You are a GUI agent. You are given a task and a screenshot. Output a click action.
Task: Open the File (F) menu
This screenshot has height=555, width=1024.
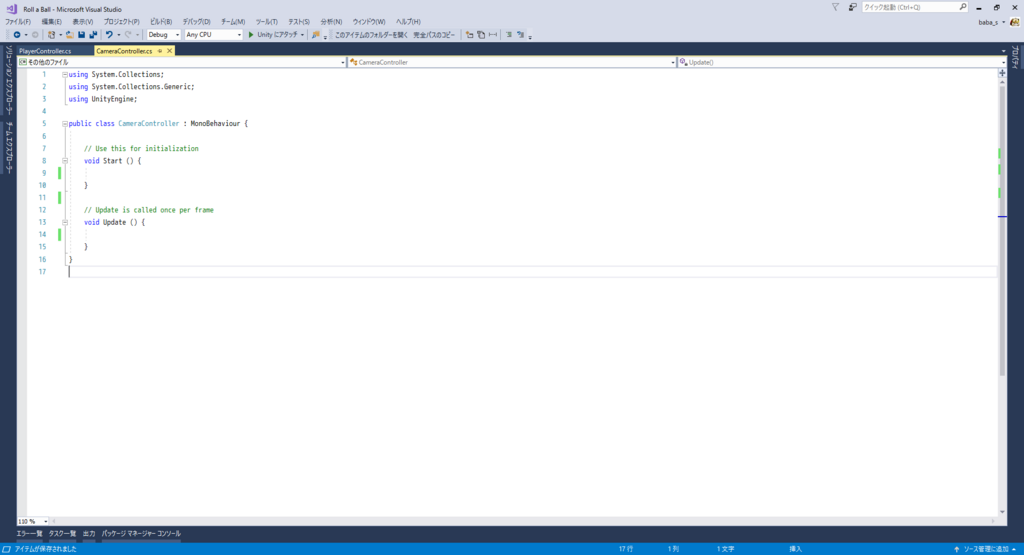point(18,22)
